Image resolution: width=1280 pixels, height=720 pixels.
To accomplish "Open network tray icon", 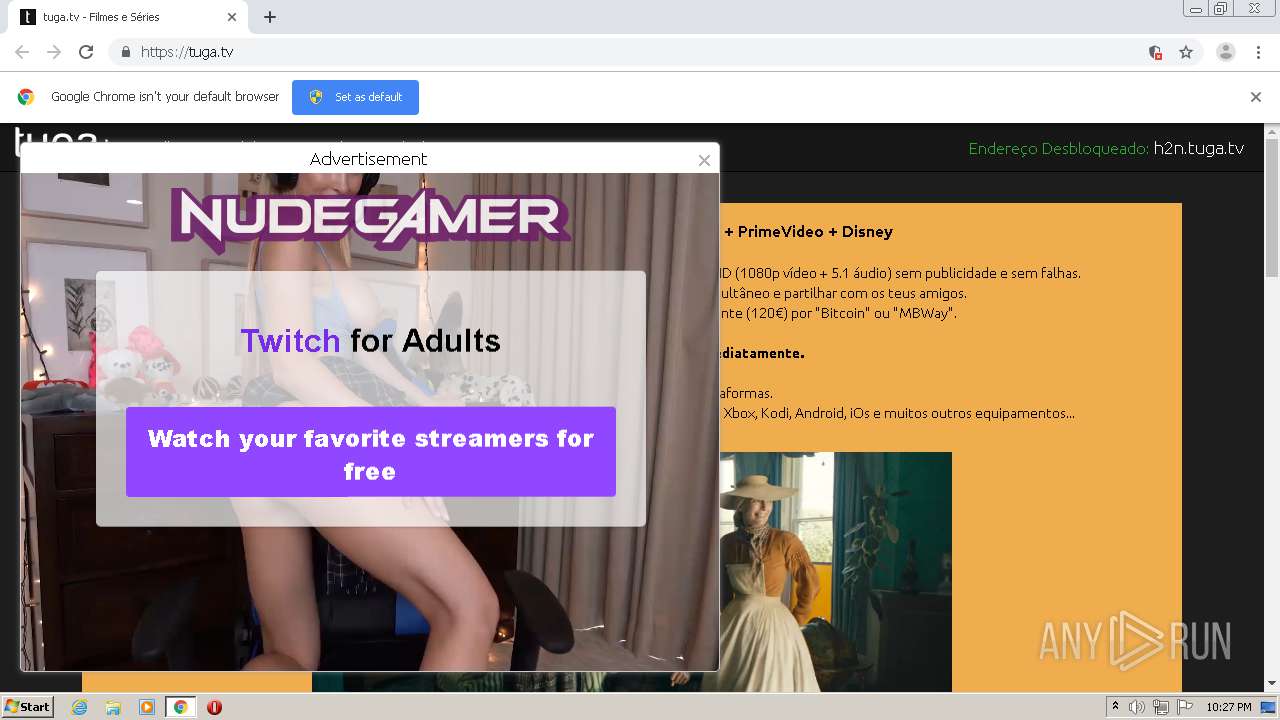I will [x=1161, y=707].
